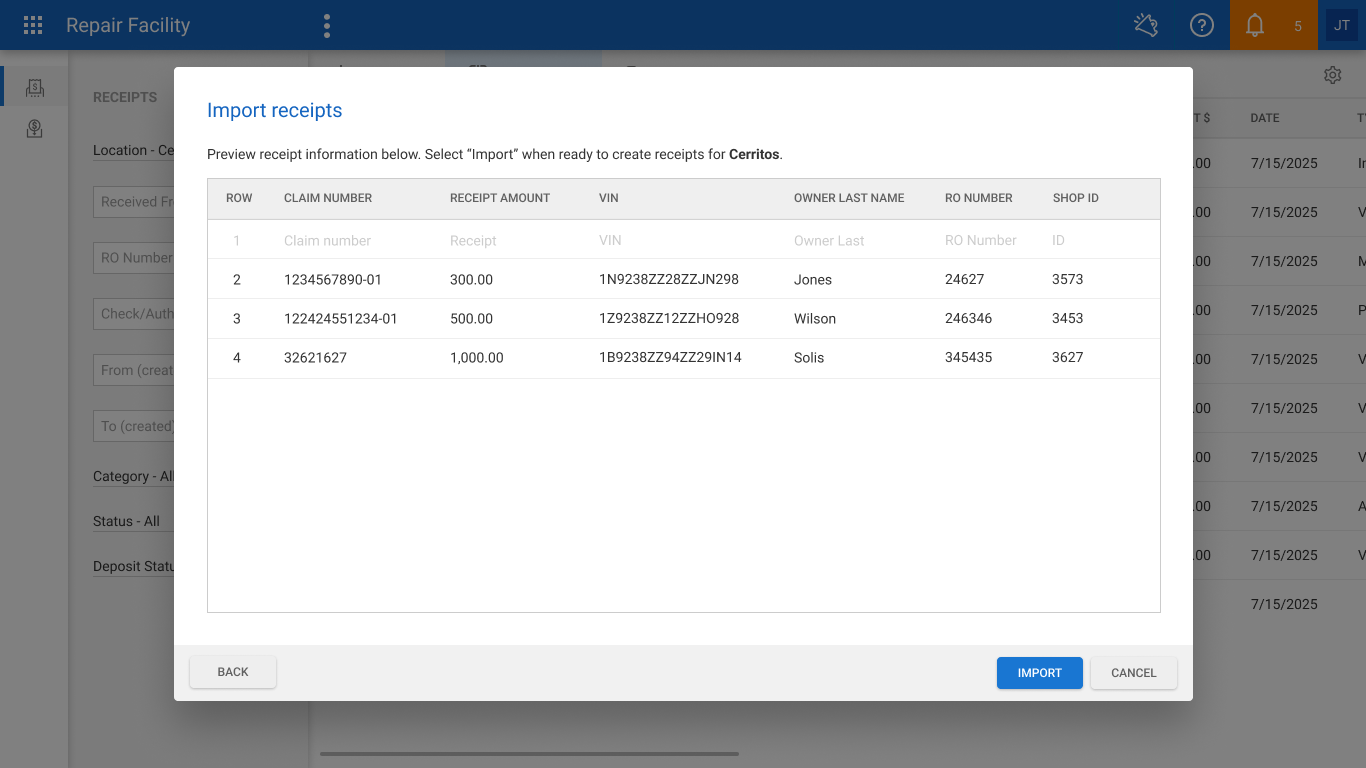
Task: Open the Deposit Status filter dropdown
Action: tap(133, 566)
